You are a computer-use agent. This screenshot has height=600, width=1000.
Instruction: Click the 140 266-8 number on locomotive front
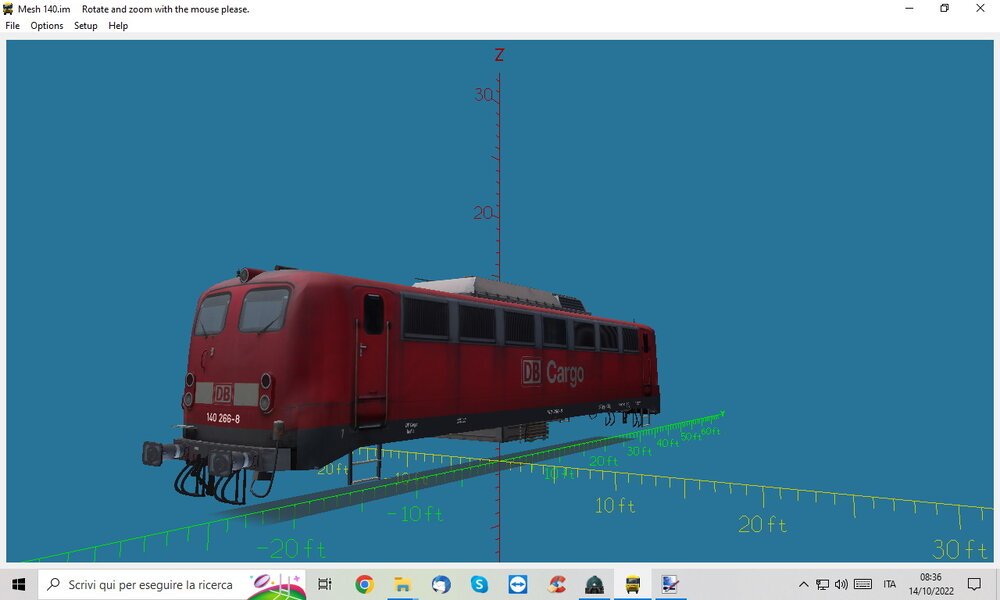pos(223,418)
